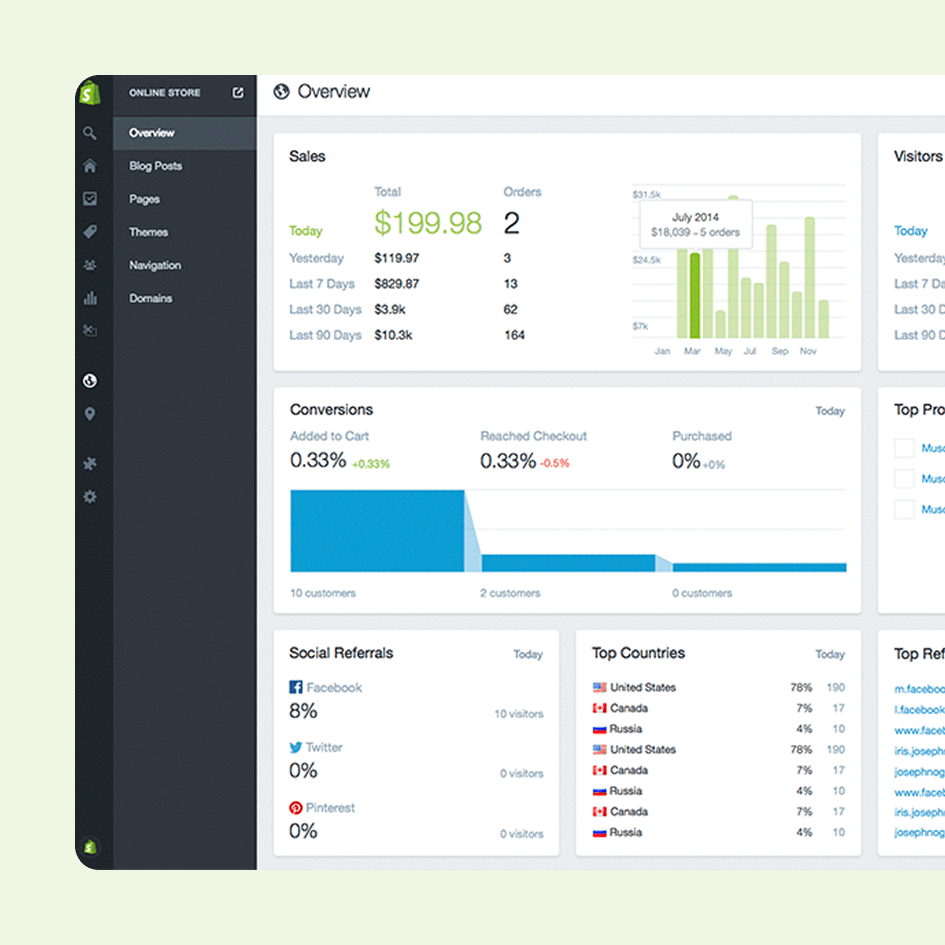Open Discounts scissors icon
The width and height of the screenshot is (945, 945).
(90, 331)
